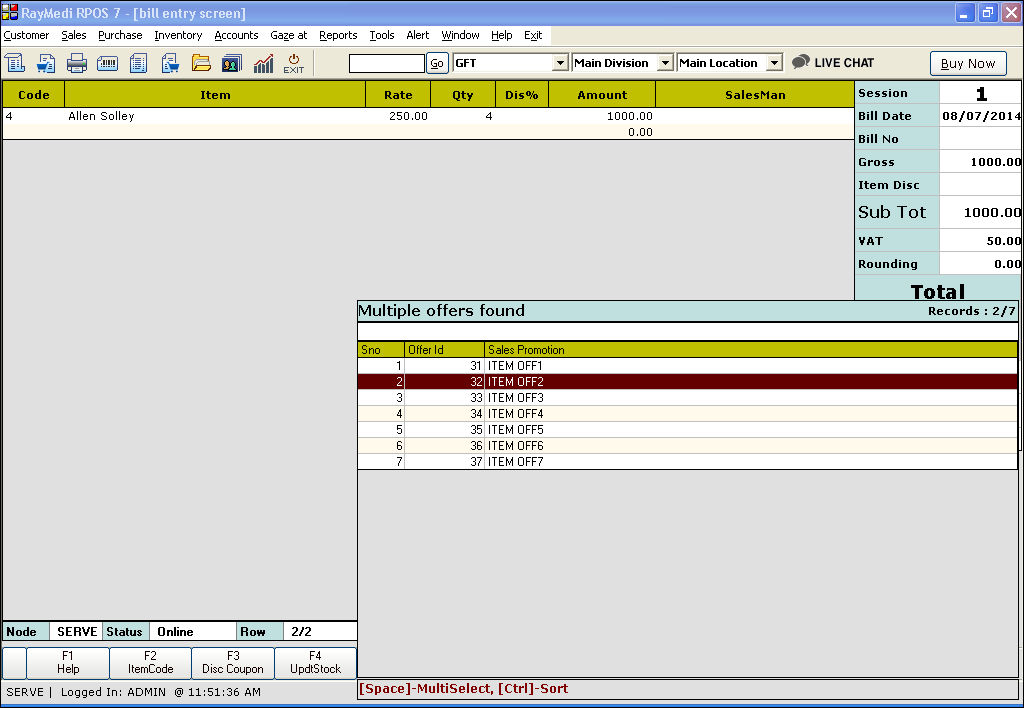Open the Sales menu
The width and height of the screenshot is (1024, 708).
click(74, 35)
